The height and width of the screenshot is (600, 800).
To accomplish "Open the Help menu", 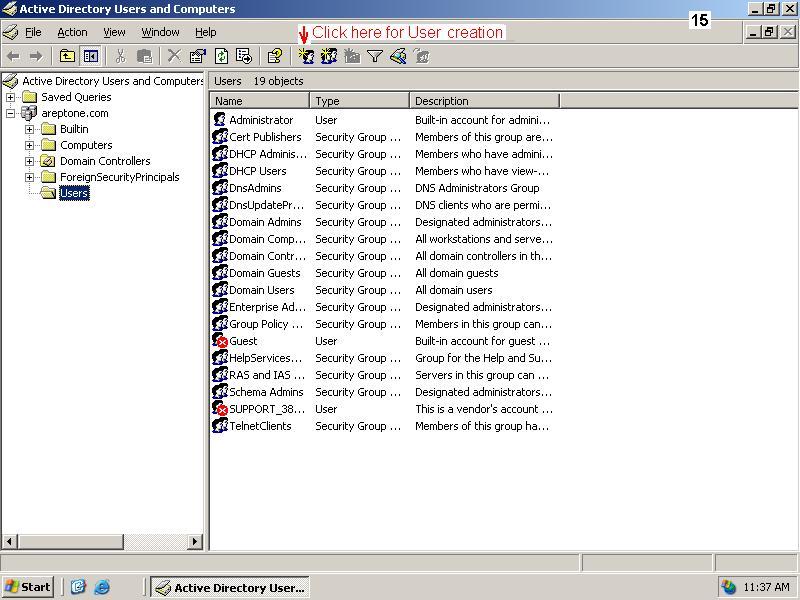I will (206, 32).
